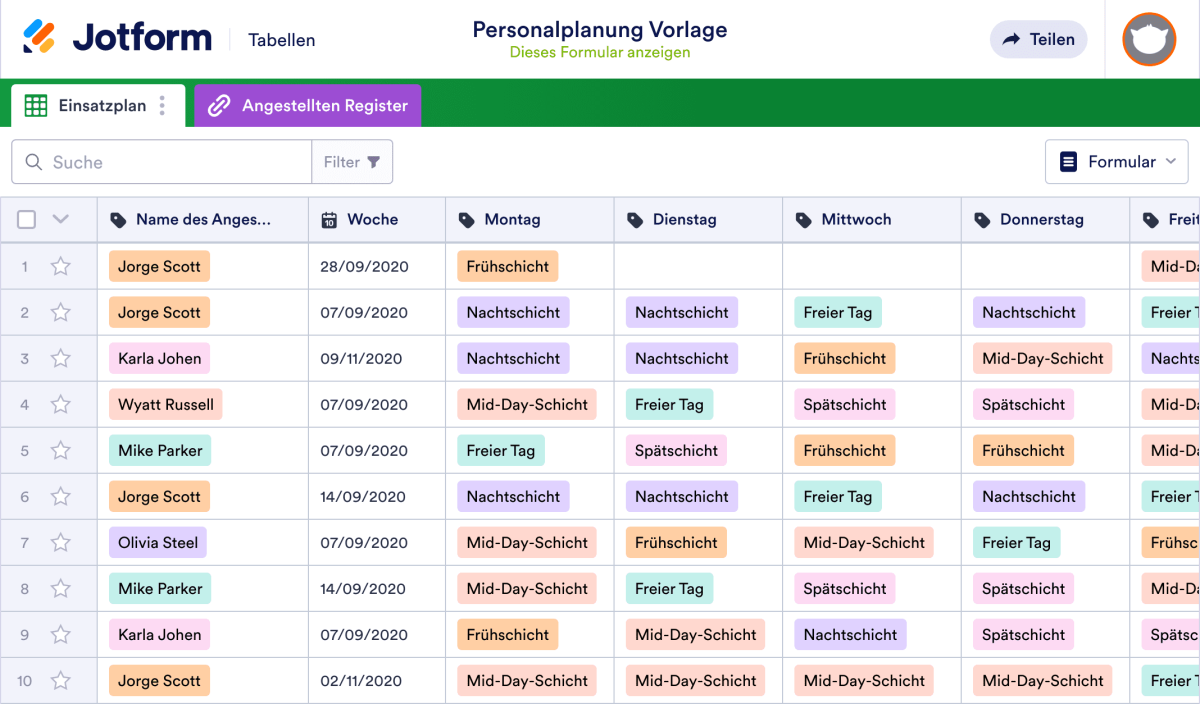1200x704 pixels.
Task: Check the select-all checkbox in the header
Action: [x=26, y=218]
